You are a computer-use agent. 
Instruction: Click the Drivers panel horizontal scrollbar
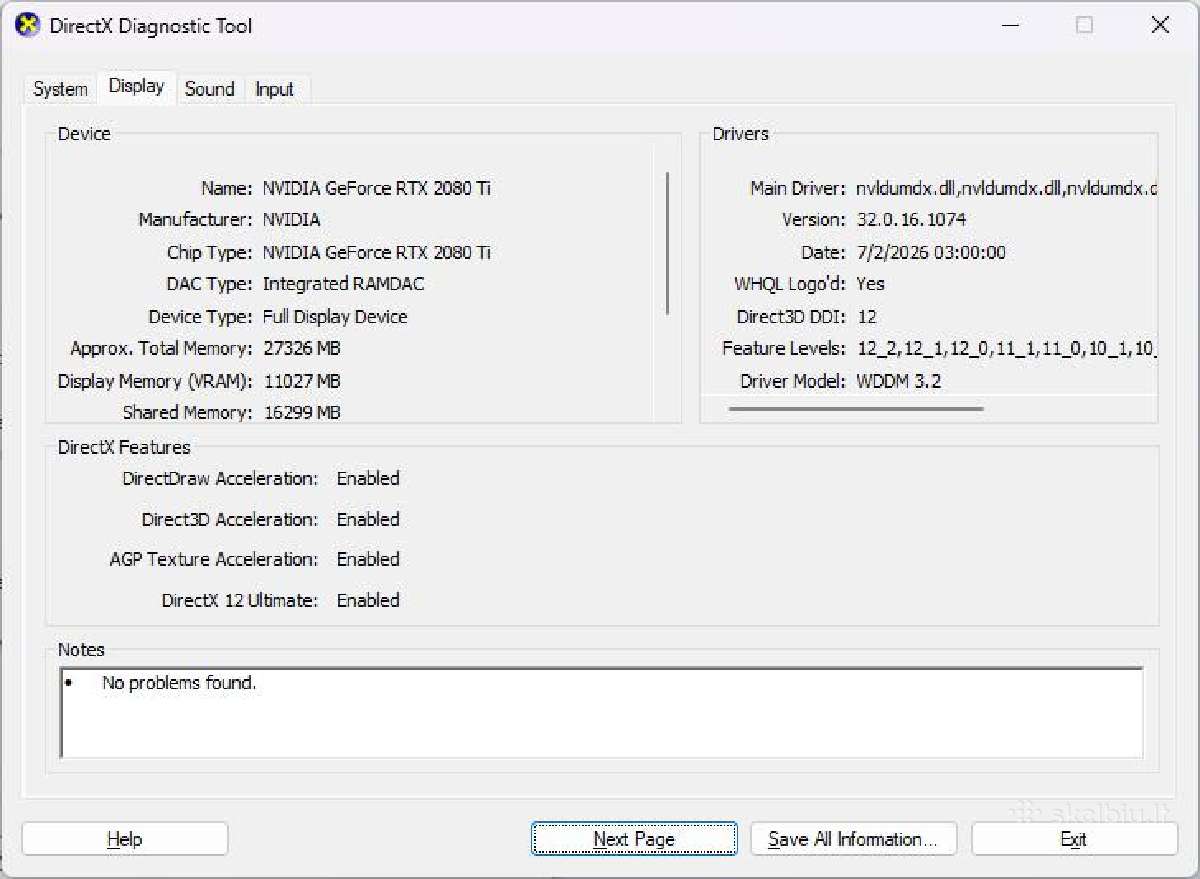(856, 408)
